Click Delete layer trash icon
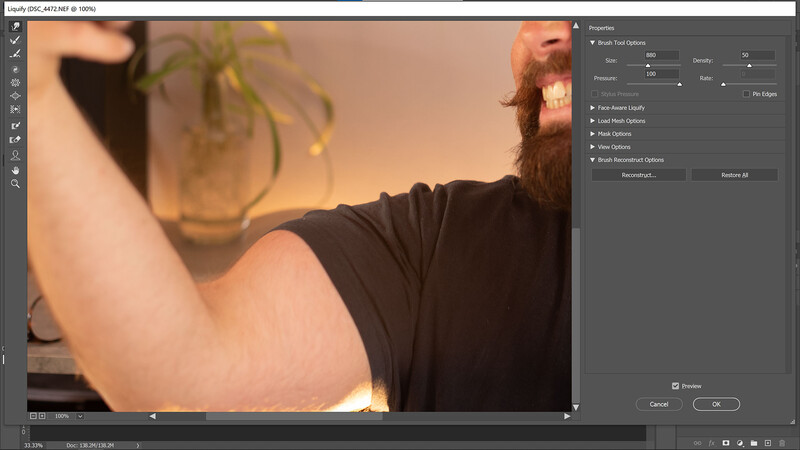800x450 pixels. point(782,443)
